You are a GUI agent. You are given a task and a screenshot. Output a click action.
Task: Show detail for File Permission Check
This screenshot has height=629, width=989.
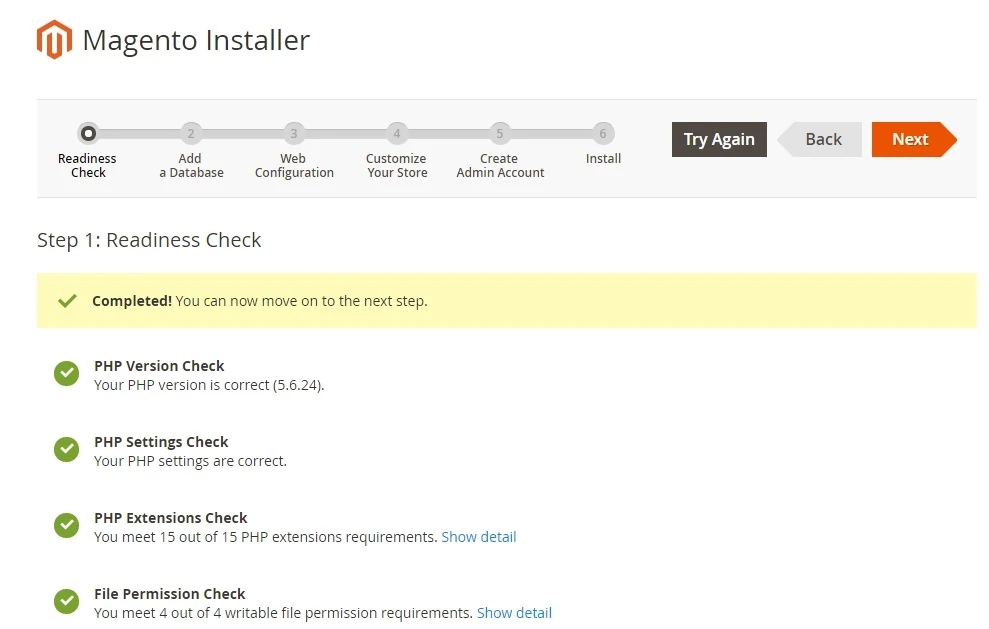514,613
